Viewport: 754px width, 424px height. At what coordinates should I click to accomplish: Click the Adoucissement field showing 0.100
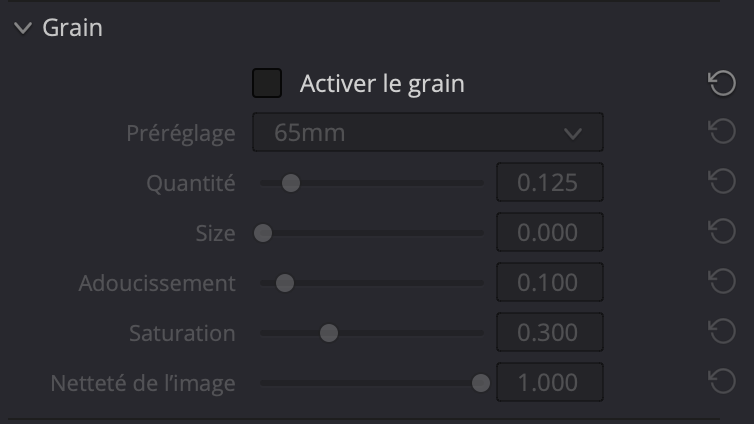(x=549, y=283)
